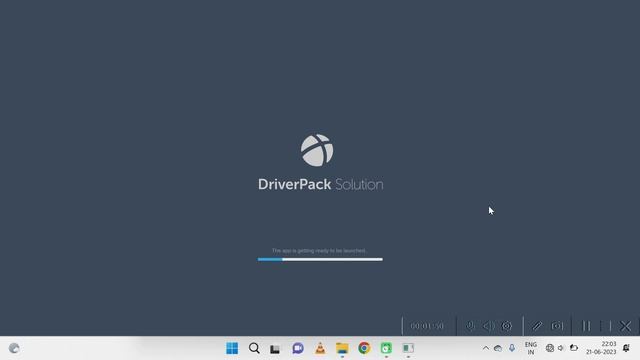Image resolution: width=640 pixels, height=360 pixels.
Task: Pause the screen recording
Action: pos(587,326)
